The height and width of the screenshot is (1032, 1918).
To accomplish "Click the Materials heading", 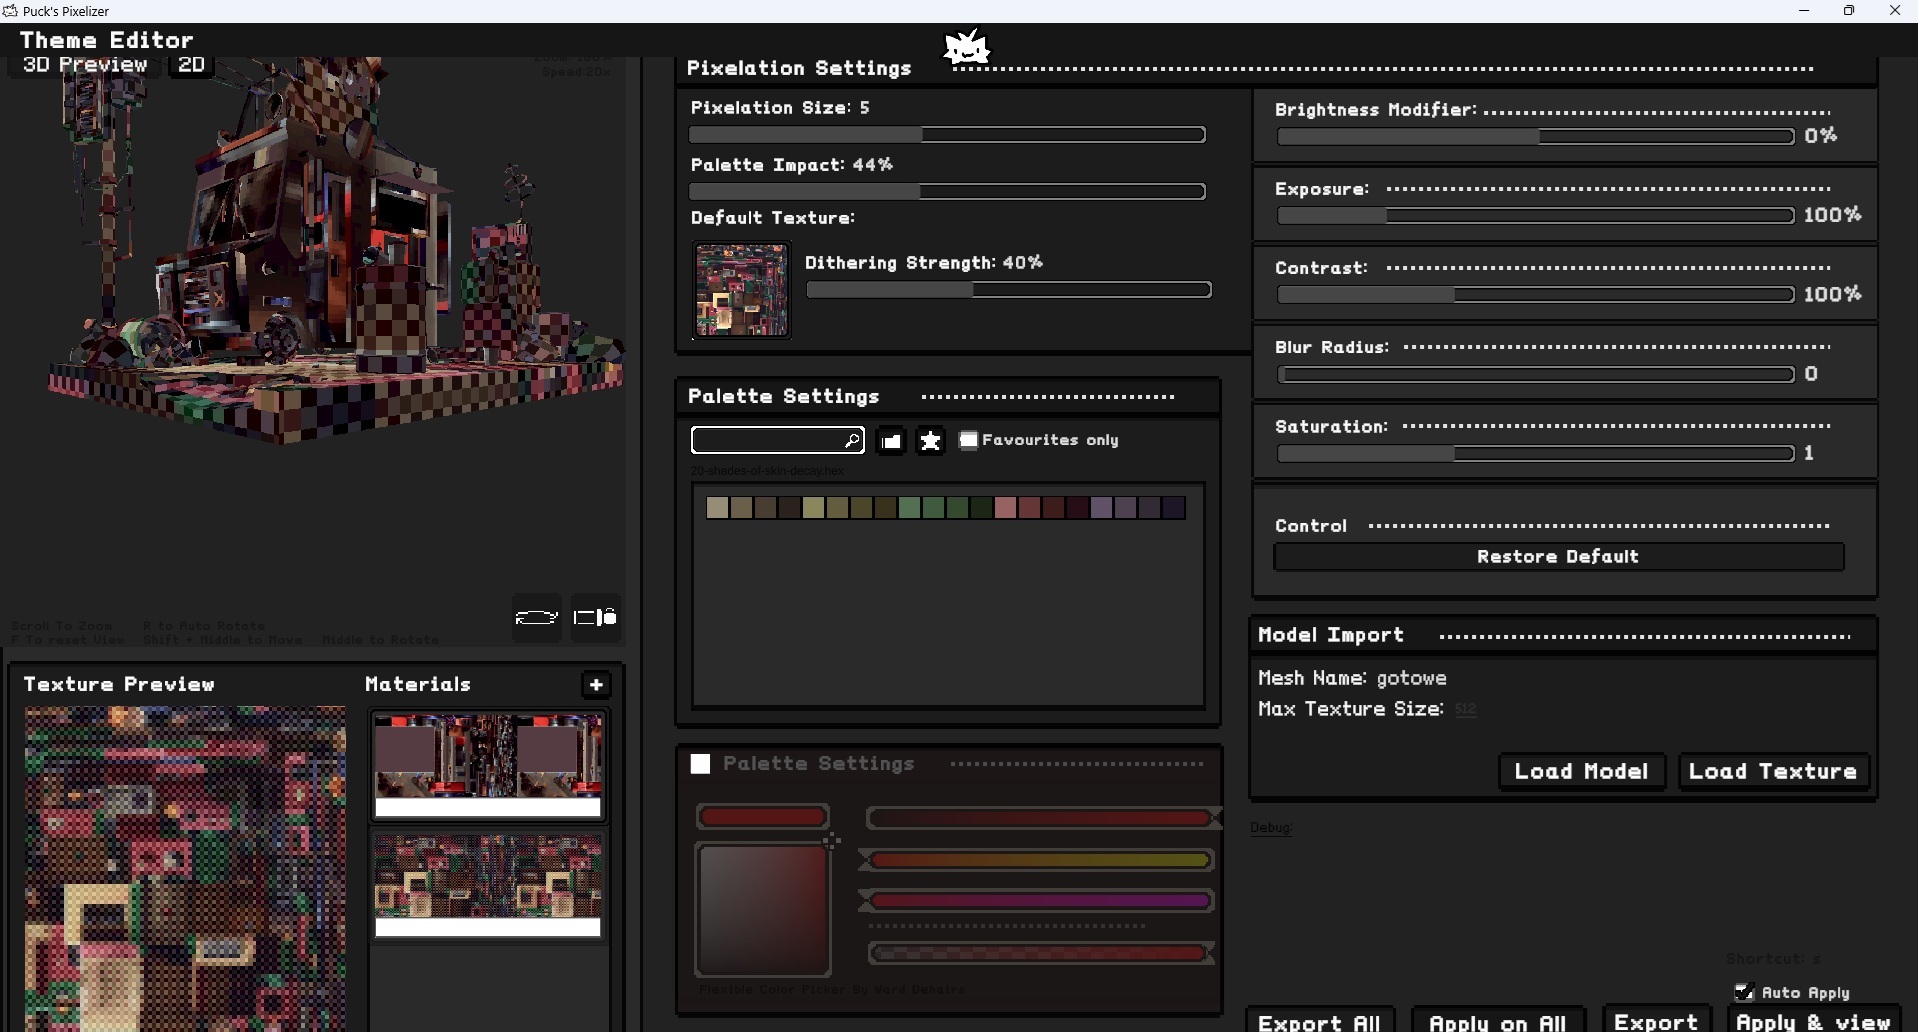I will (x=418, y=685).
